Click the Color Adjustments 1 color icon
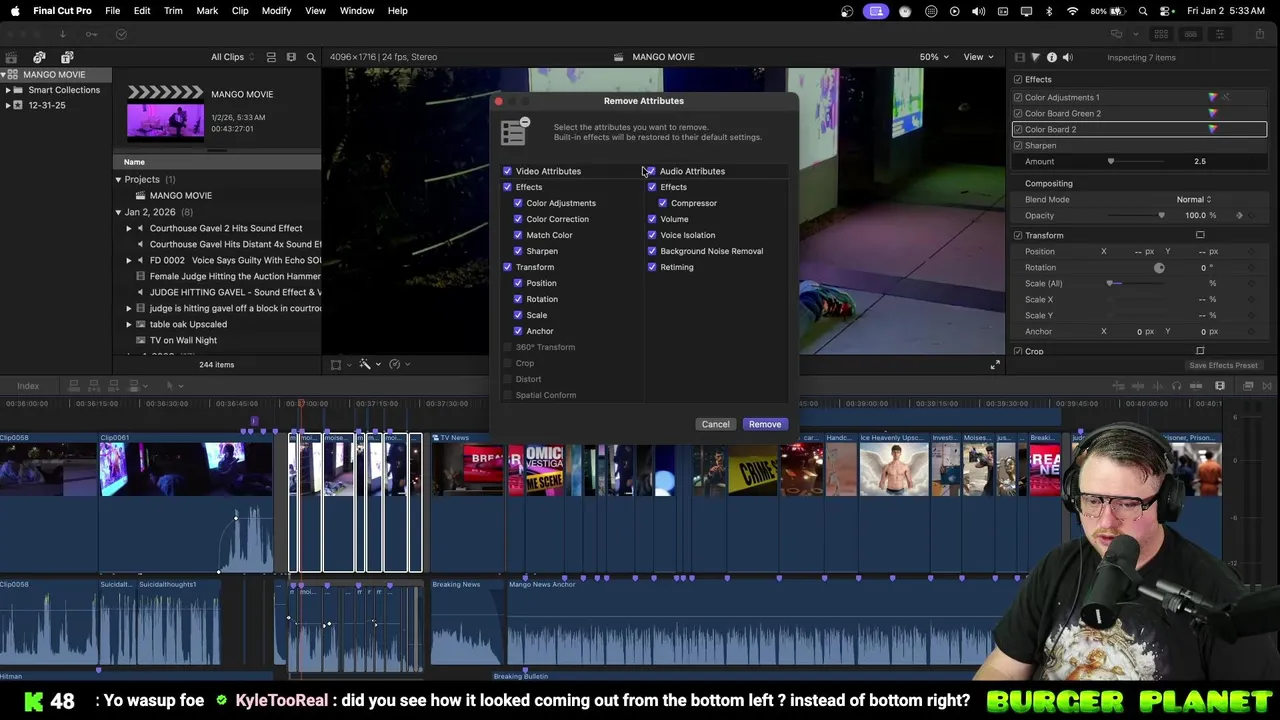Viewport: 1280px width, 720px height. click(1213, 97)
